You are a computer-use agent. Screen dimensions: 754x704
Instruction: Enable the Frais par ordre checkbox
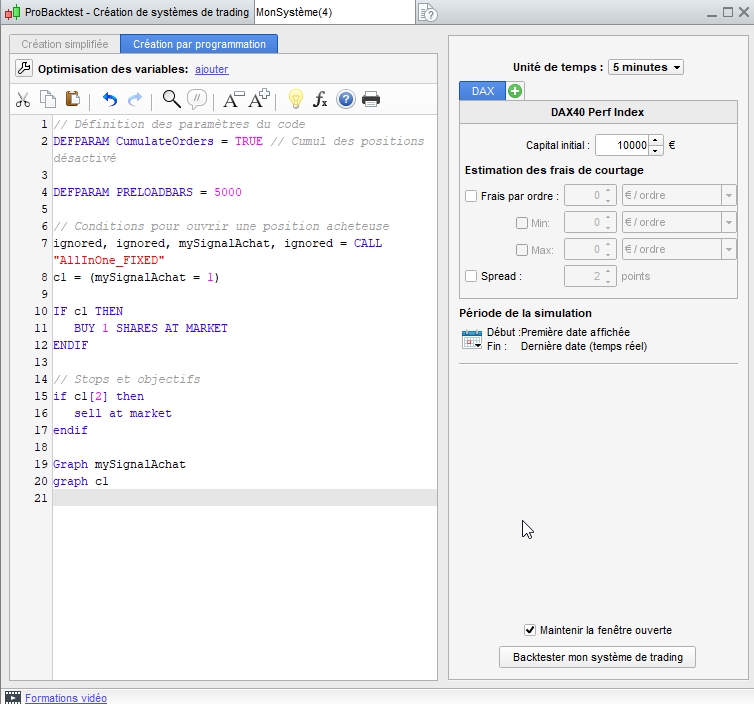coord(471,196)
